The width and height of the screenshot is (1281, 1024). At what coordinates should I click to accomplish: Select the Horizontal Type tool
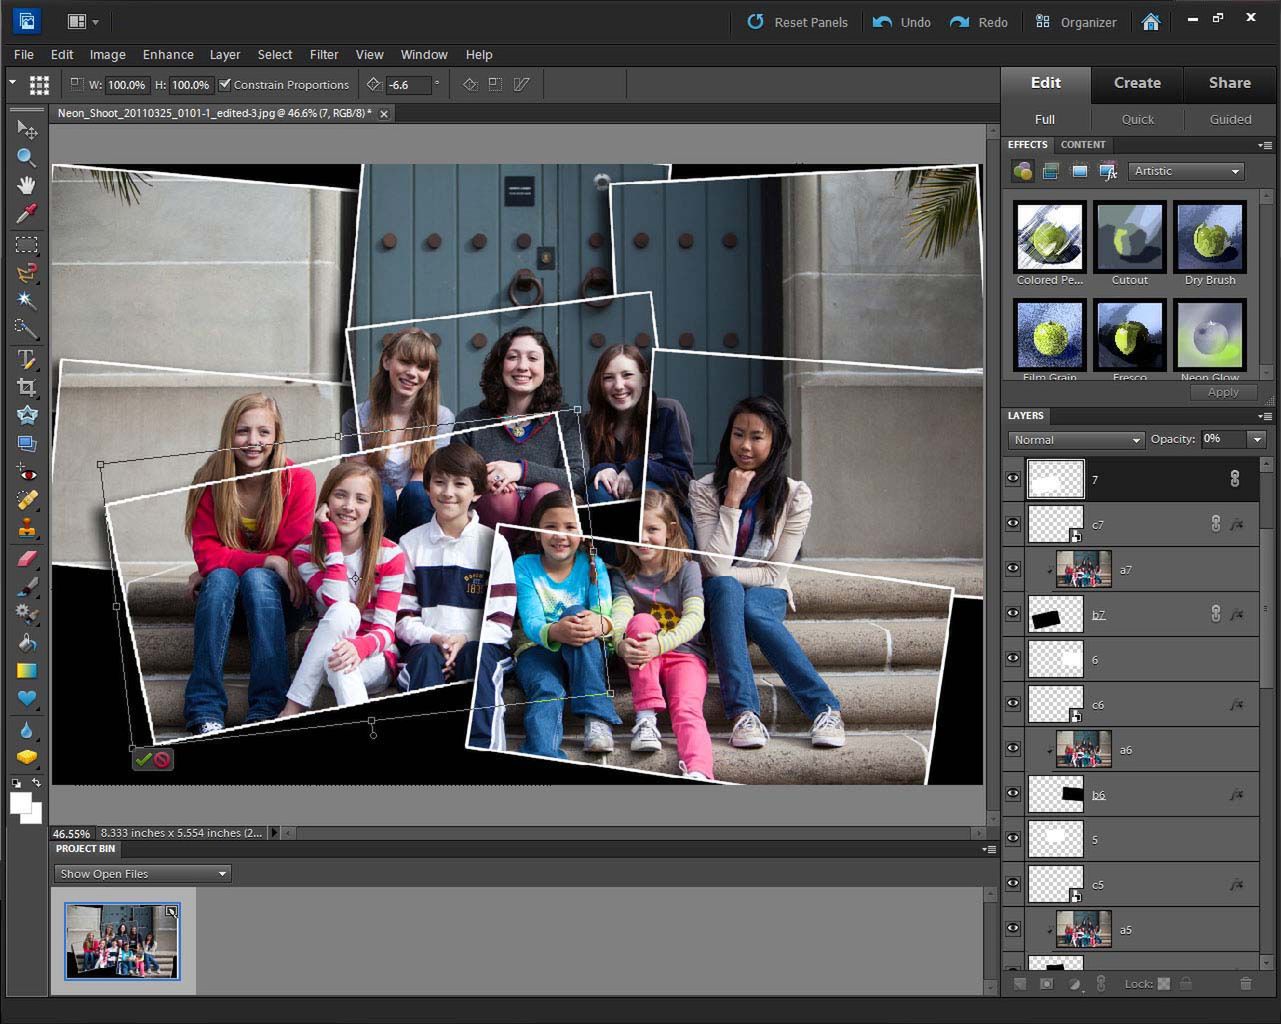[27, 359]
